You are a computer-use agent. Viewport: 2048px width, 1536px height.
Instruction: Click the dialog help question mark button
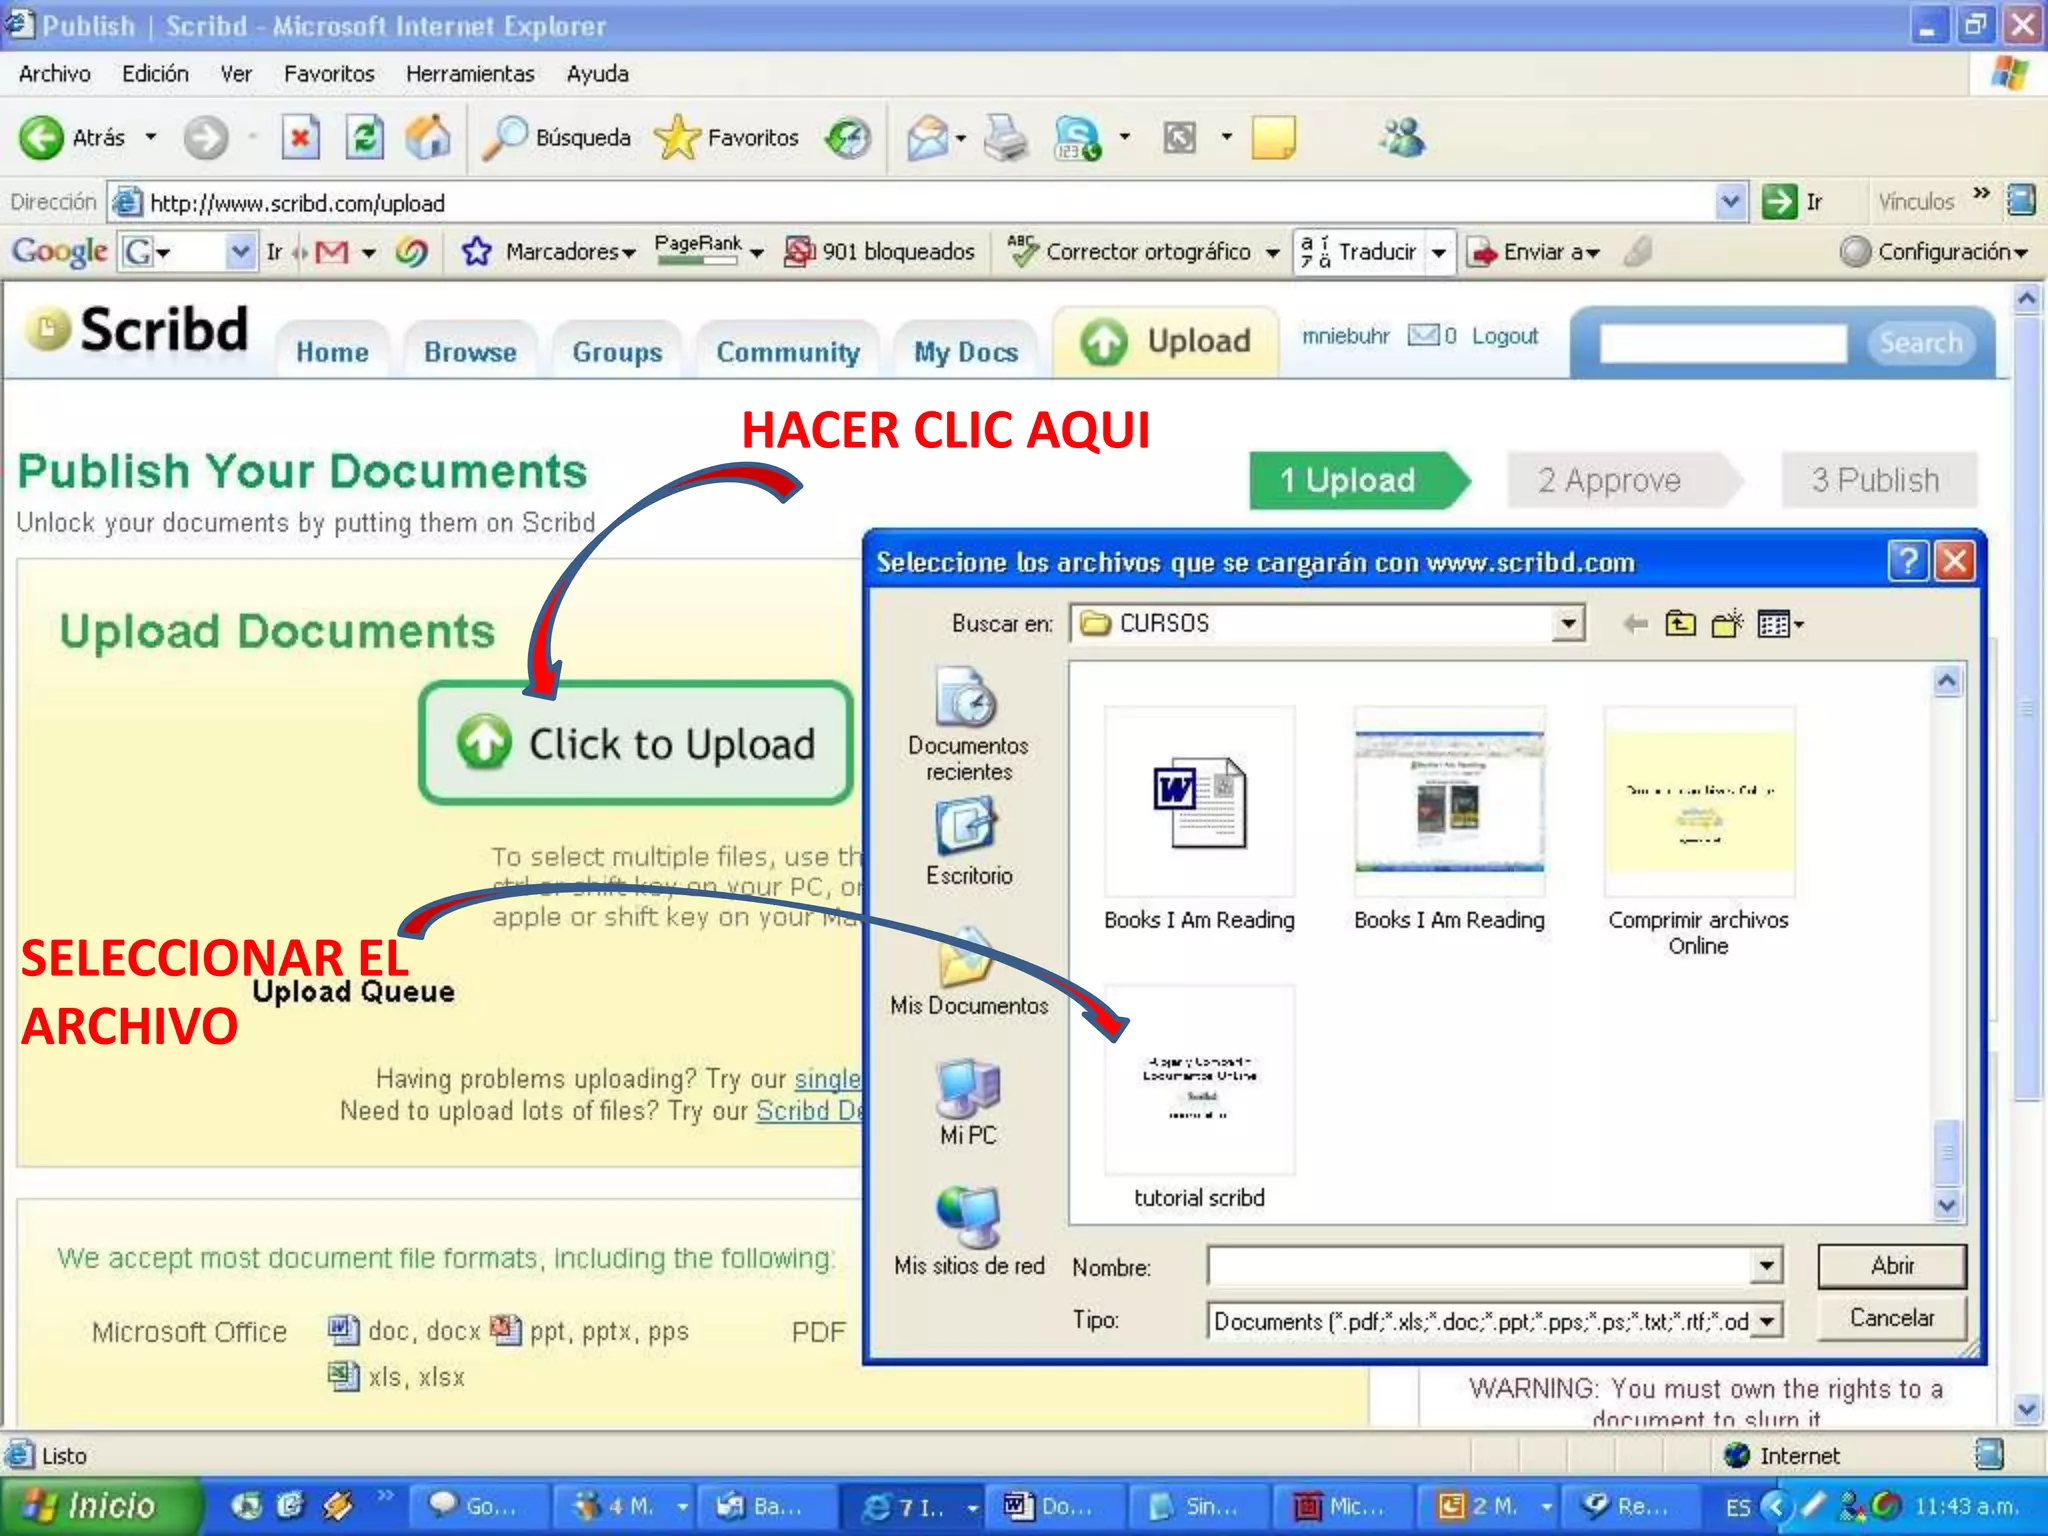pyautogui.click(x=1907, y=561)
